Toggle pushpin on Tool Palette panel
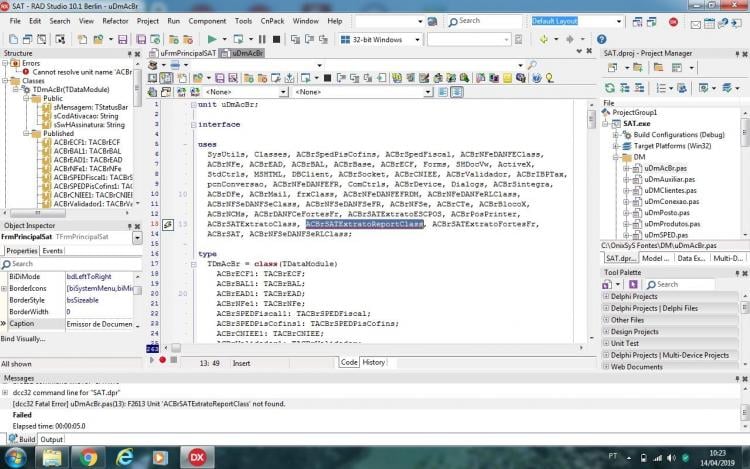 tap(737, 273)
